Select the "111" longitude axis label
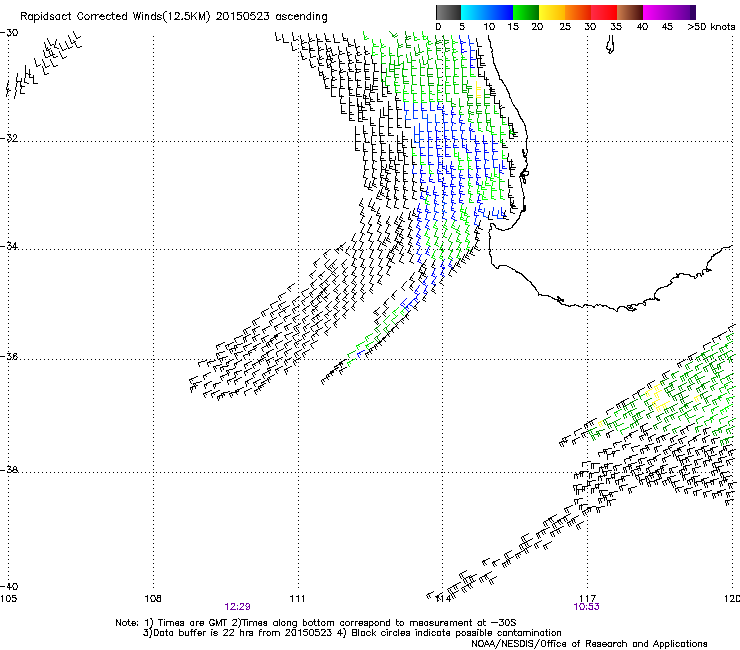The image size is (740, 650). (x=297, y=599)
